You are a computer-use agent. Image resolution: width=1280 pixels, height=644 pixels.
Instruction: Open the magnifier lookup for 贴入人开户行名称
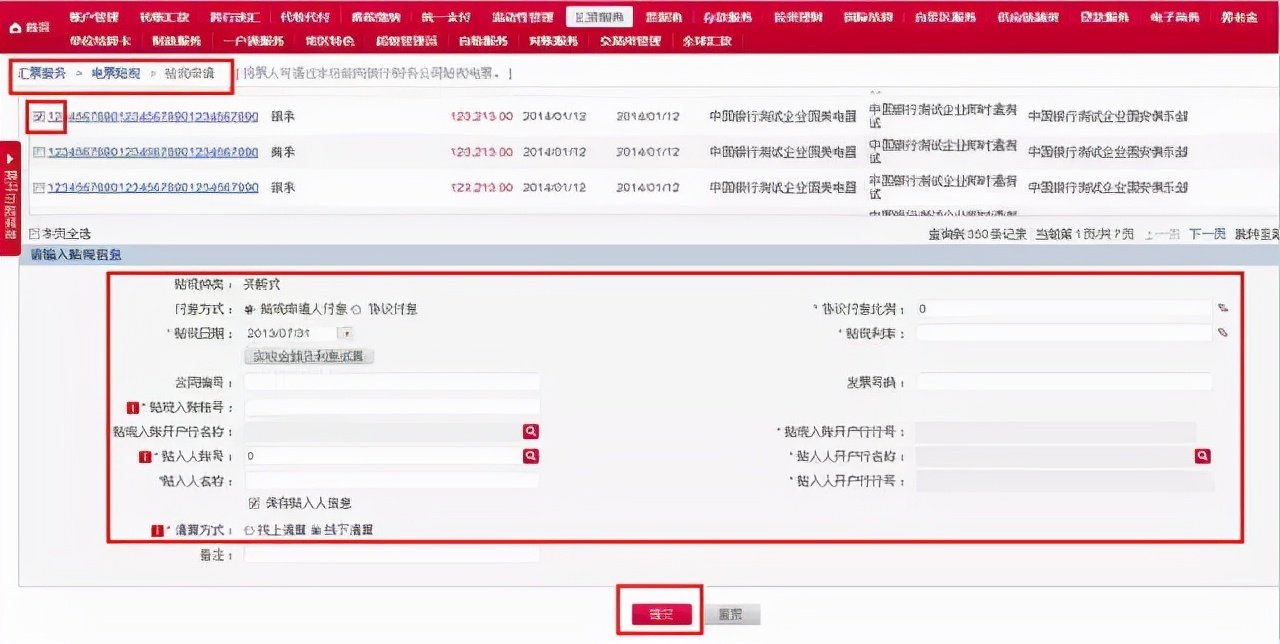(1202, 455)
